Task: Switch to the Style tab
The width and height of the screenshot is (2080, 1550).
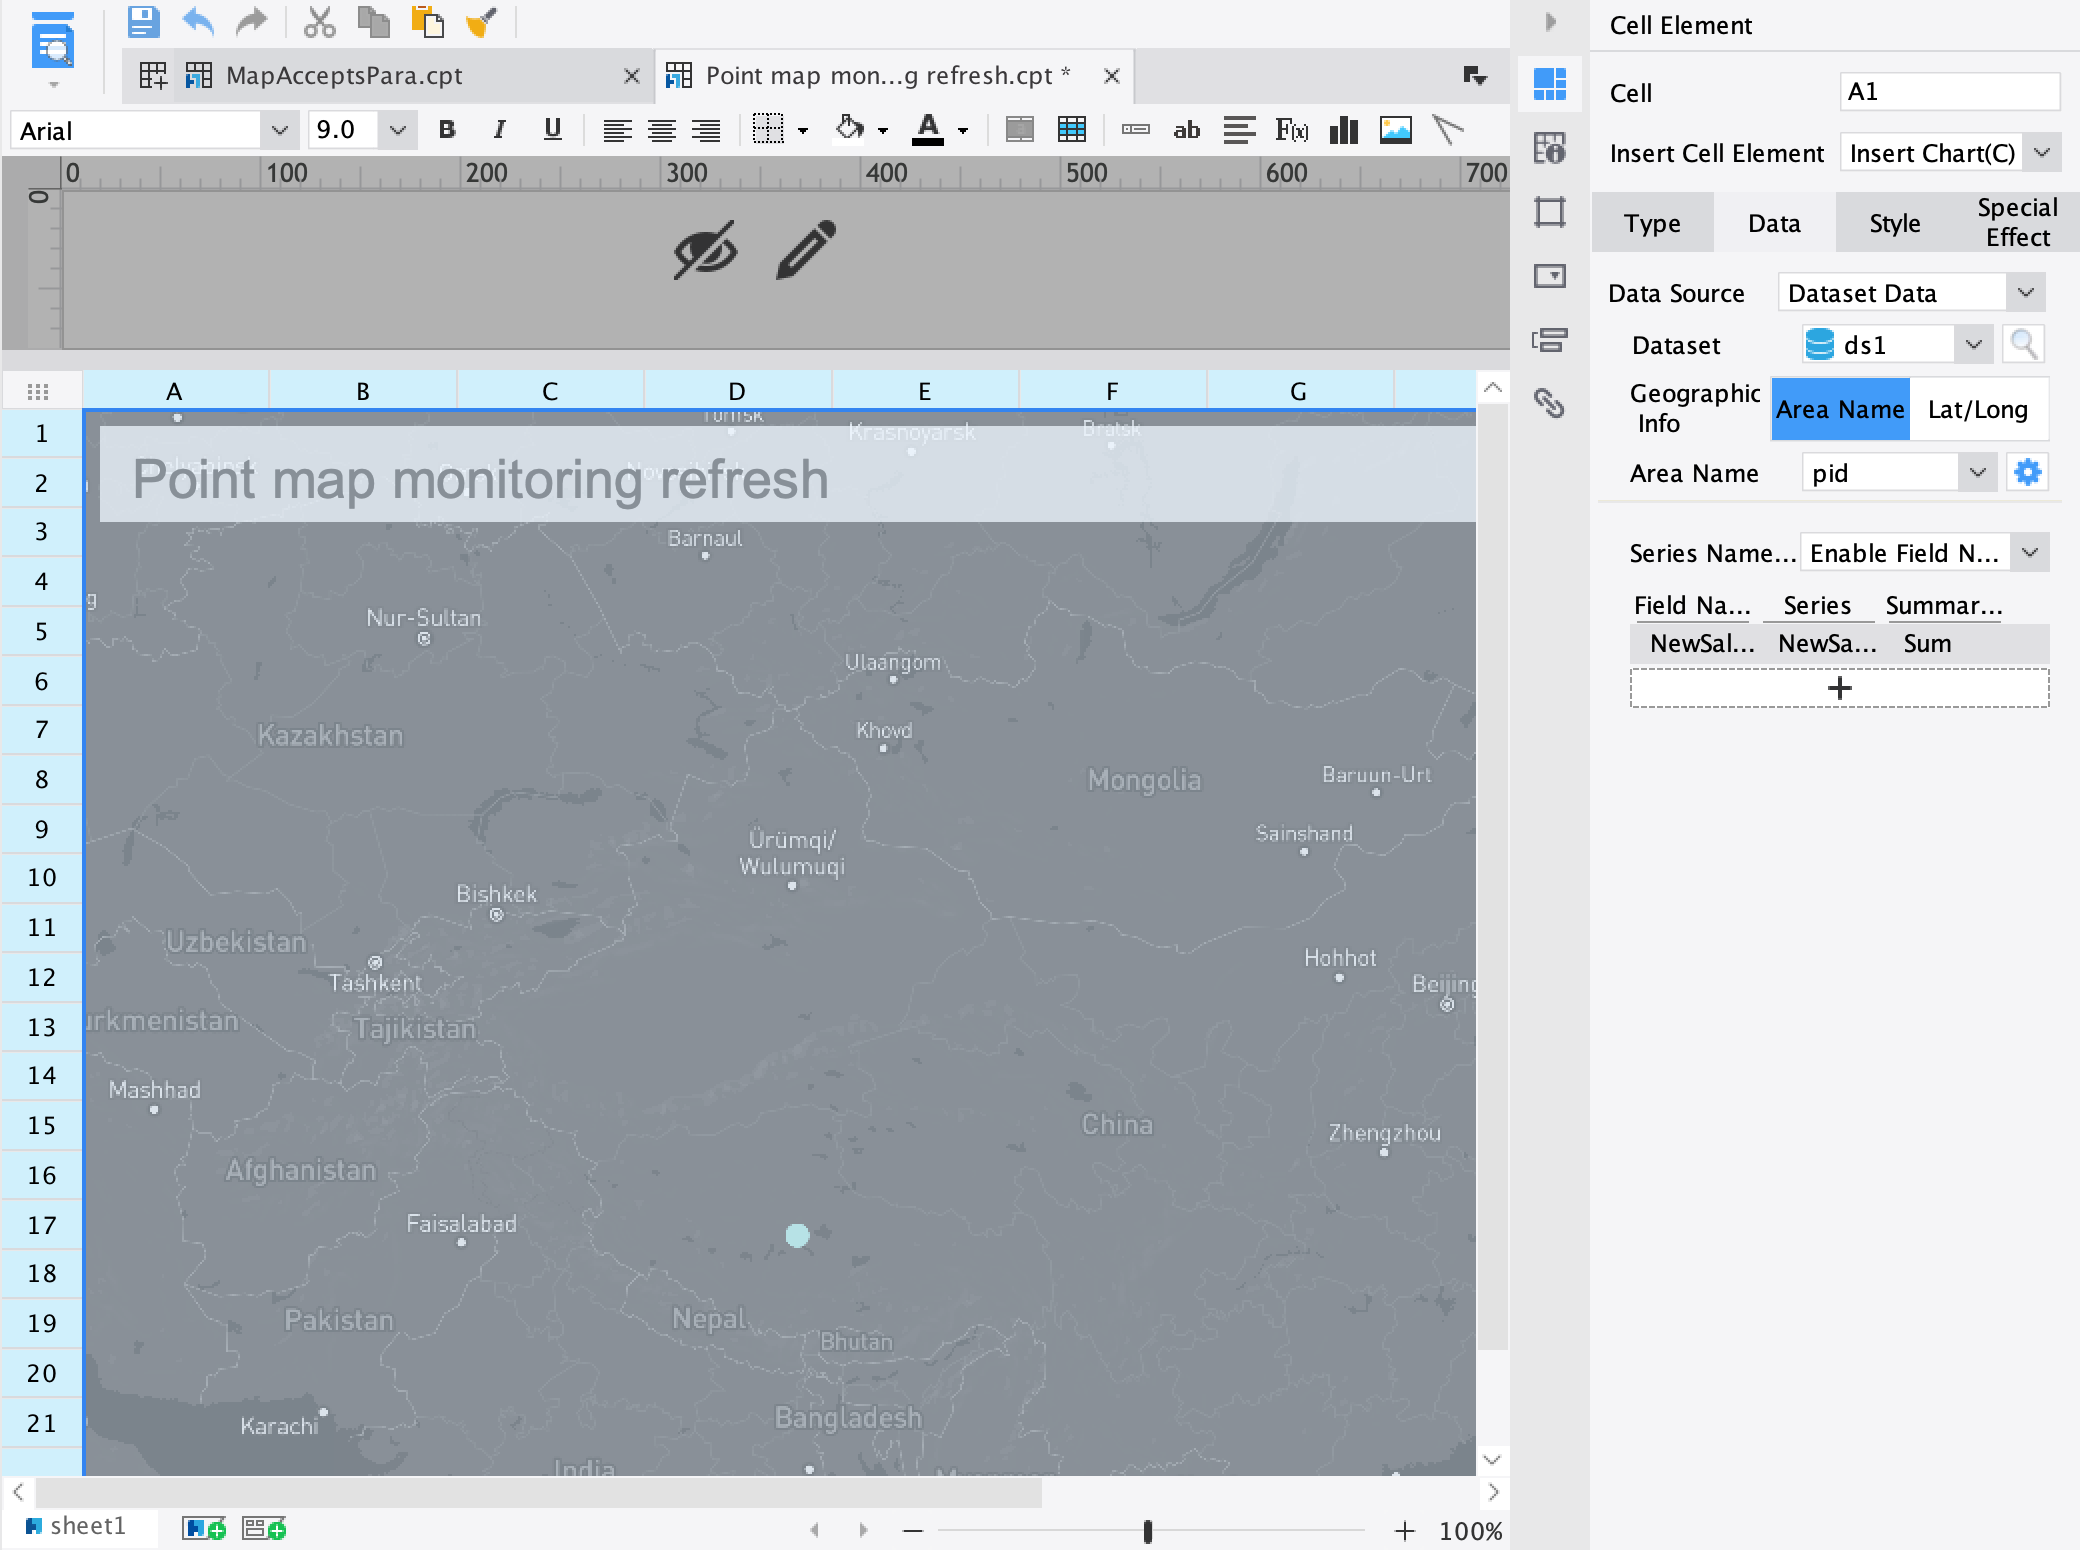Action: 1895,223
